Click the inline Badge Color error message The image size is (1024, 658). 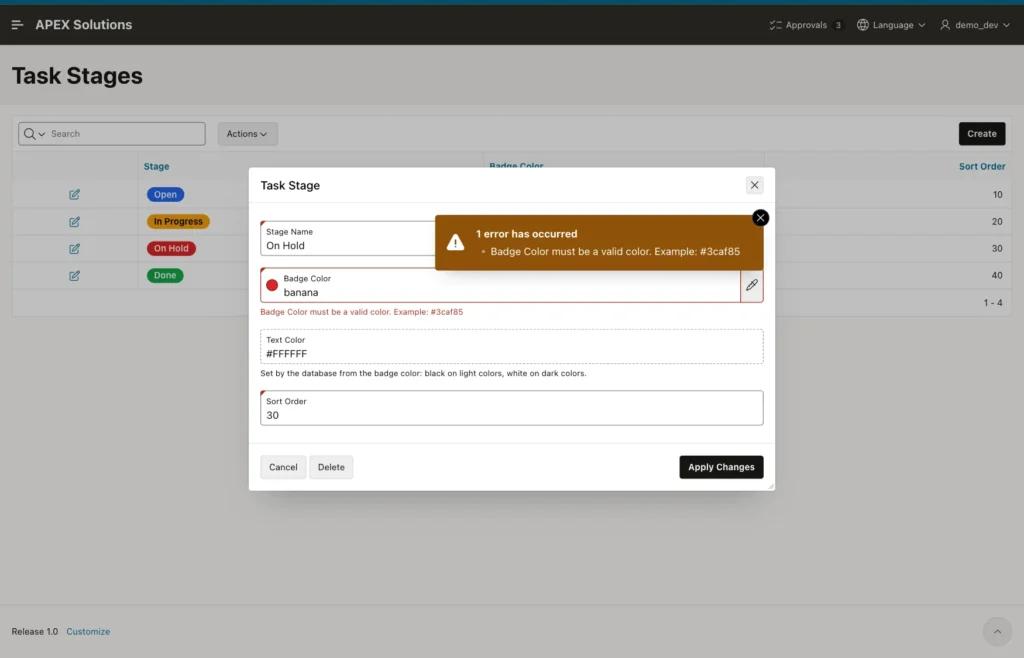click(361, 312)
